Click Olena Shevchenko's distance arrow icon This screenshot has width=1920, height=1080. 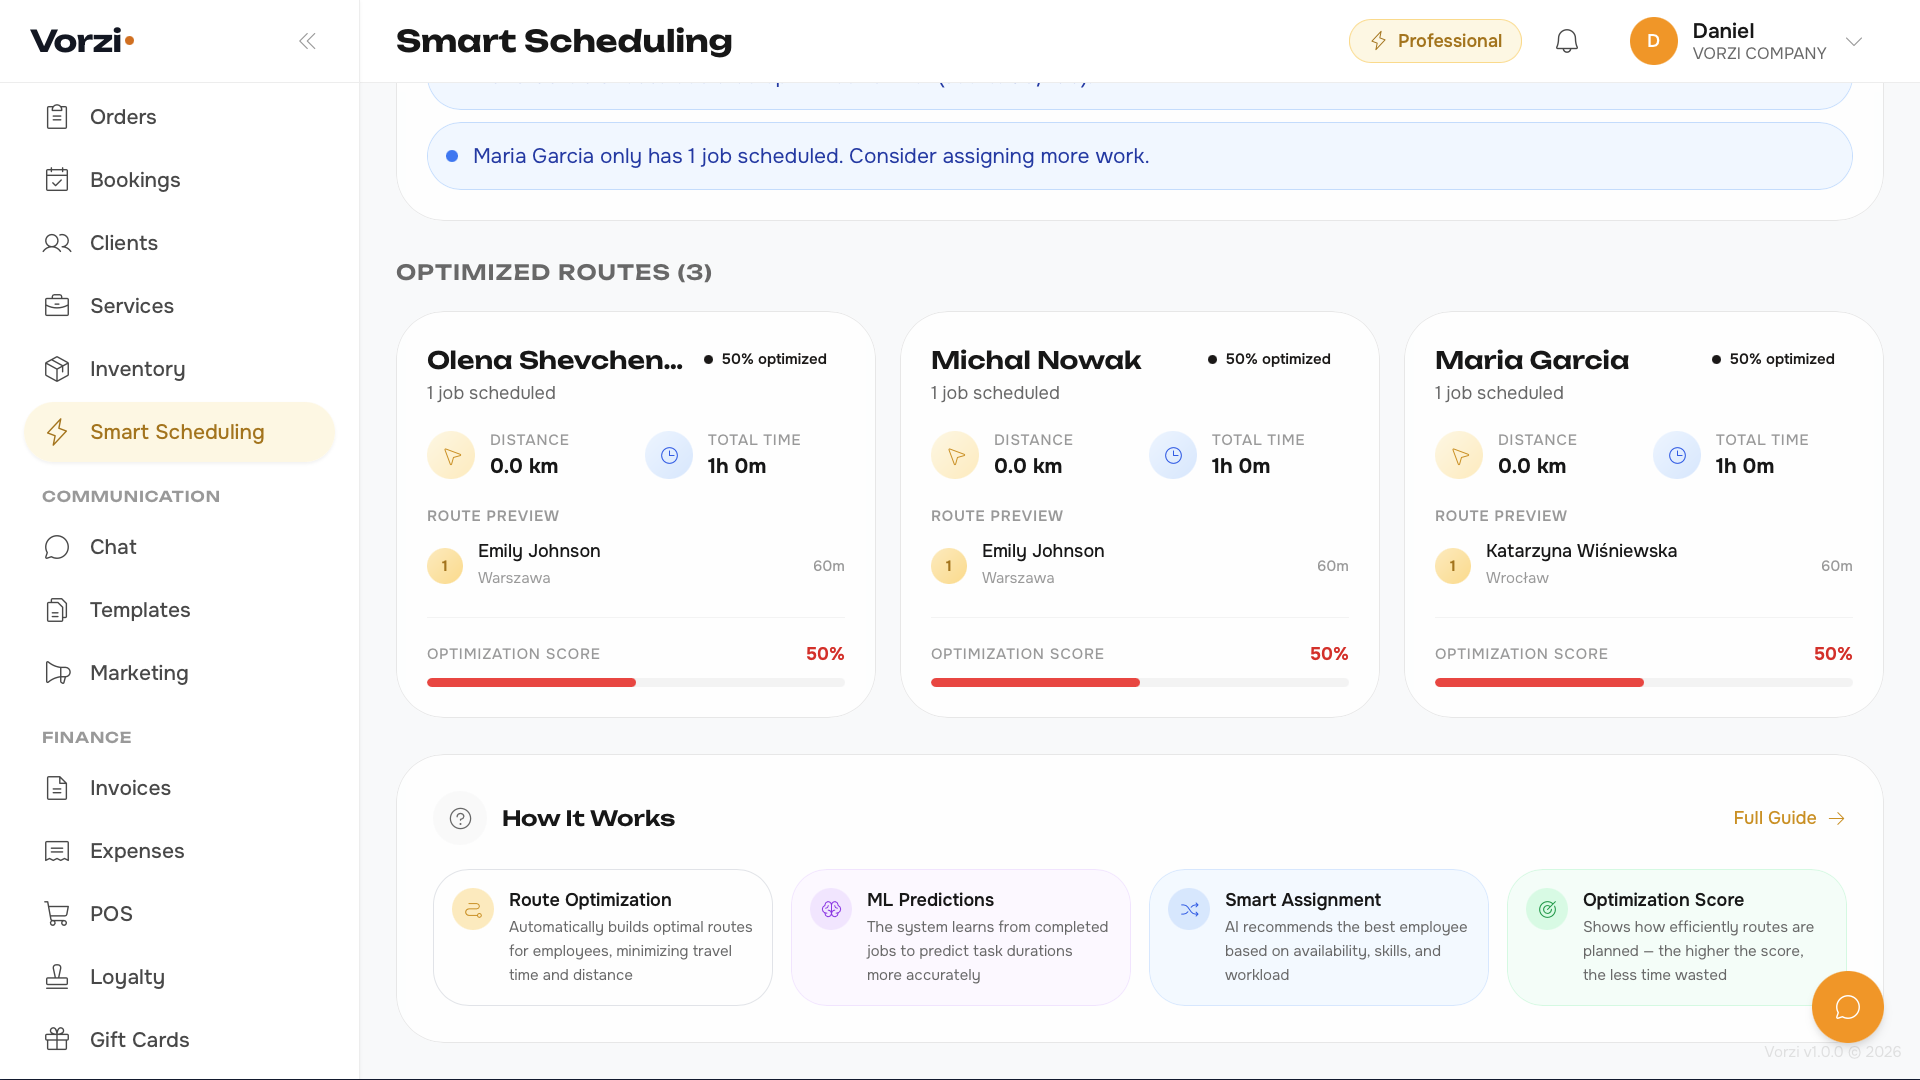point(451,455)
